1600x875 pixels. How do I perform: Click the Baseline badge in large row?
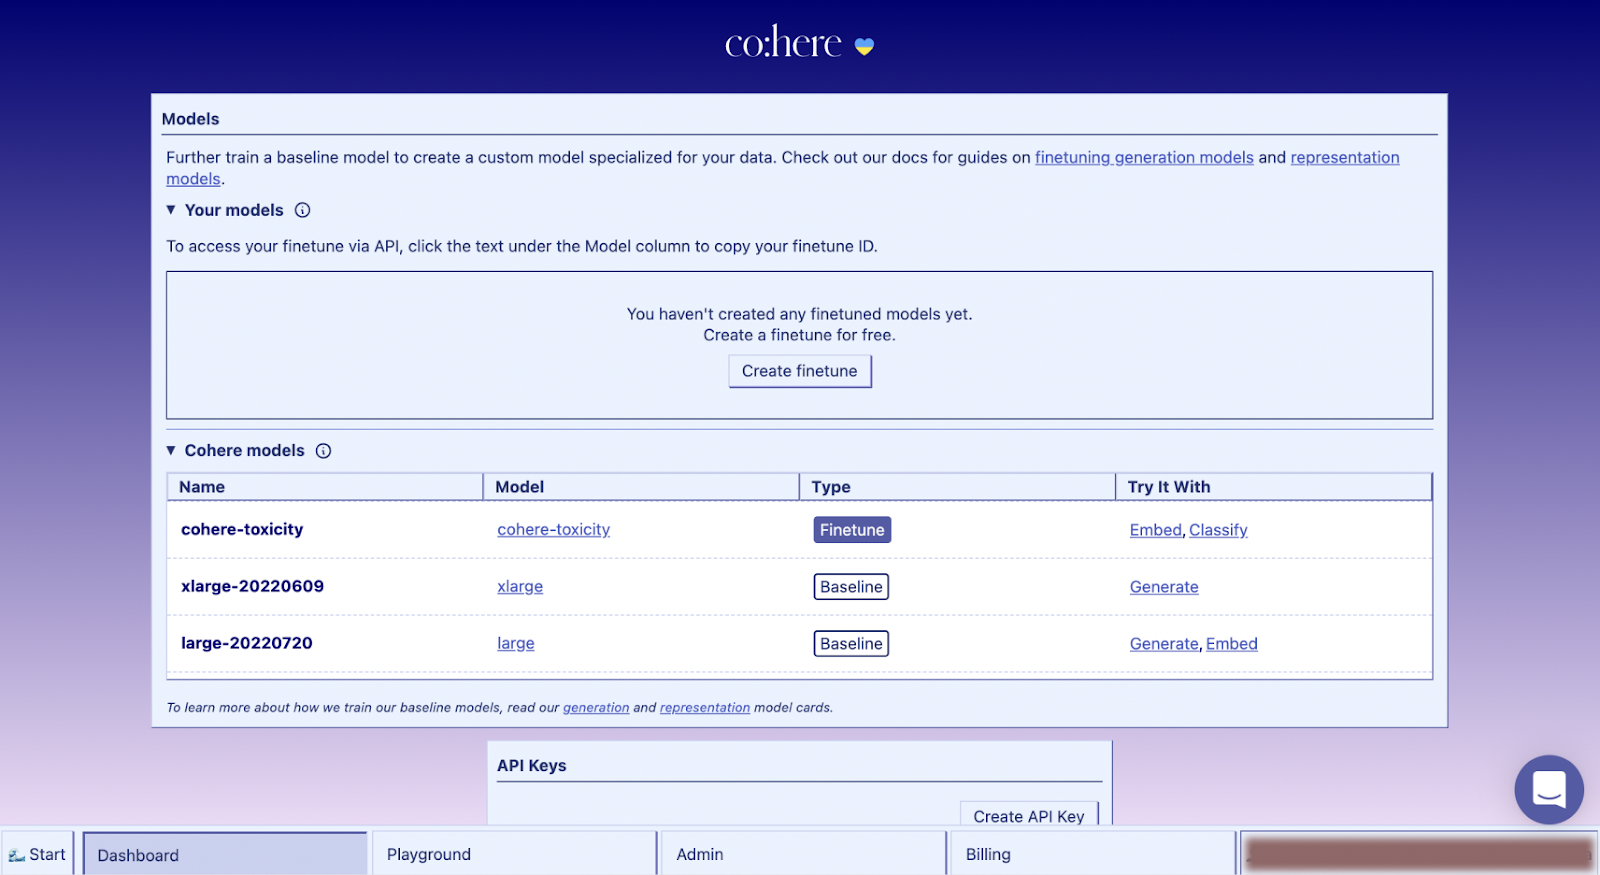coord(851,644)
